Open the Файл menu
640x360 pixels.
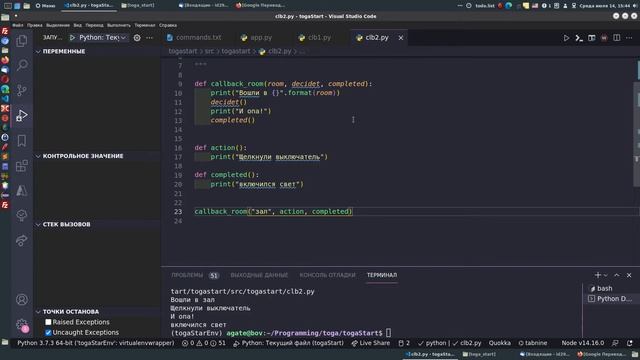(x=18, y=25)
